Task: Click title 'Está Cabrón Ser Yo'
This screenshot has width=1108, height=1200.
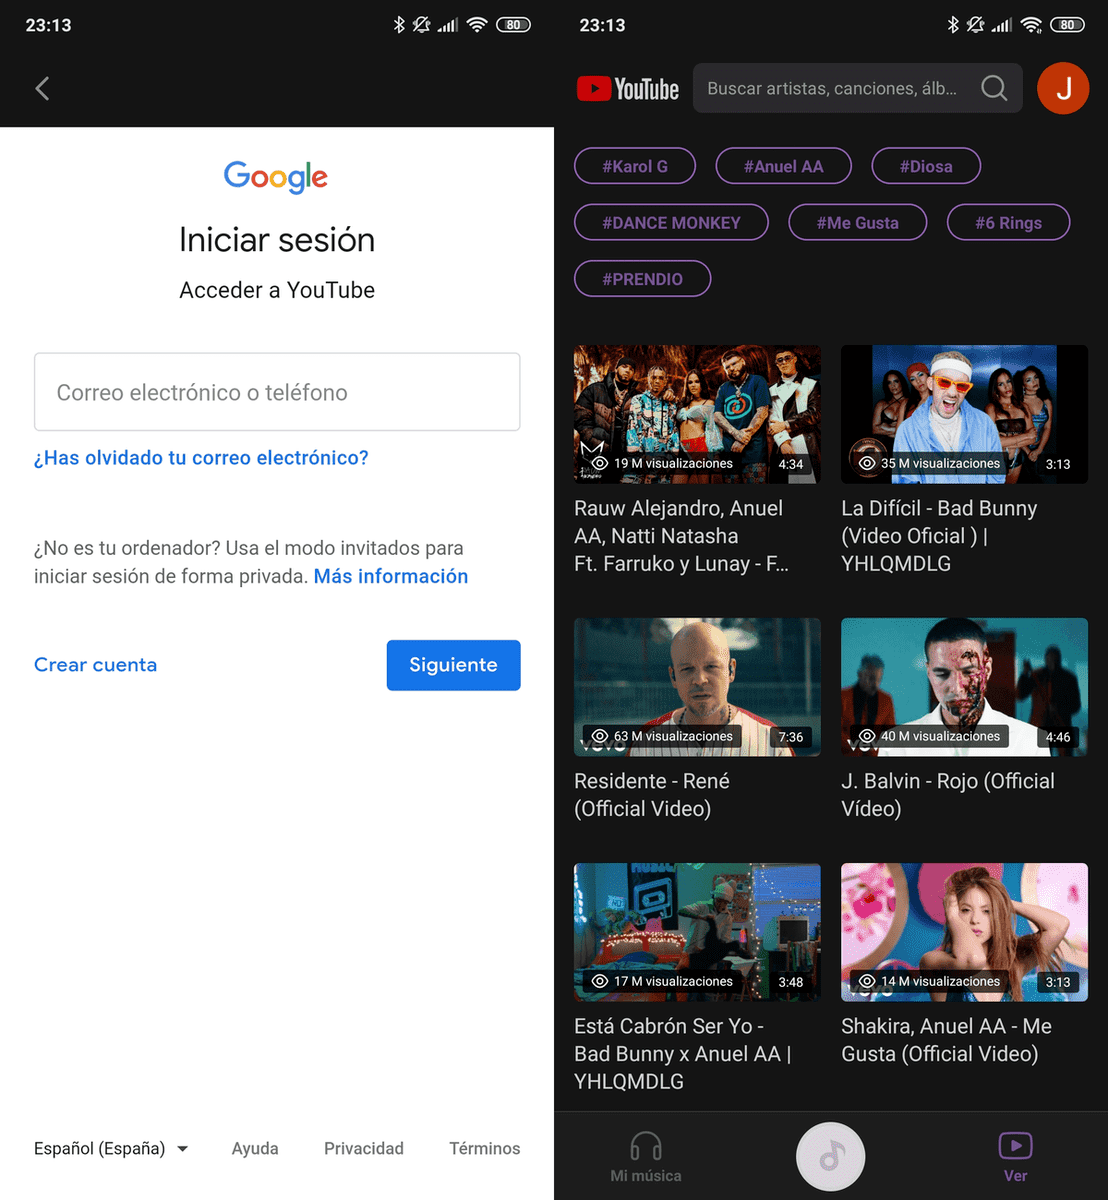Action: [683, 1054]
